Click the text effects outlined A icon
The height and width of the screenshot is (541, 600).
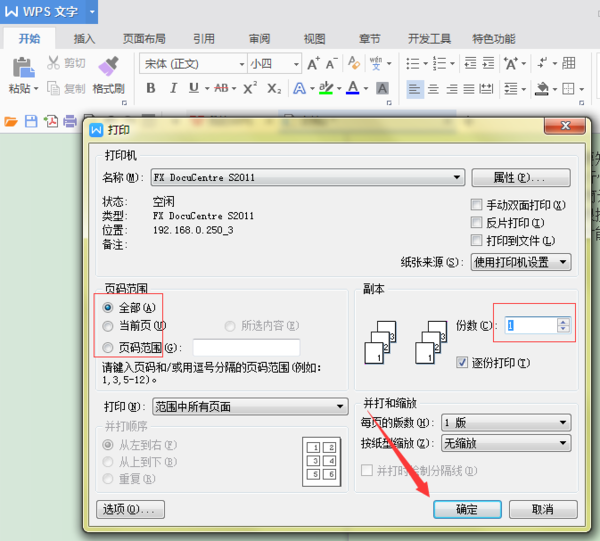(299, 88)
